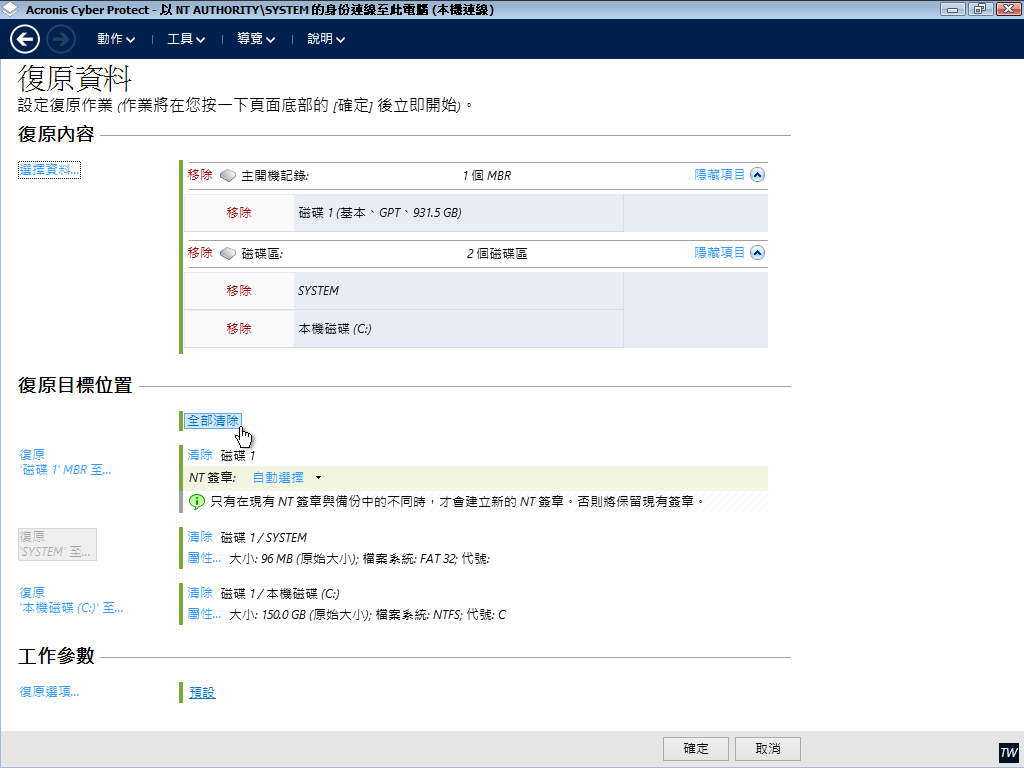Screen dimensions: 1024x768
Task: Click the forward navigation arrow icon
Action: tap(61, 39)
